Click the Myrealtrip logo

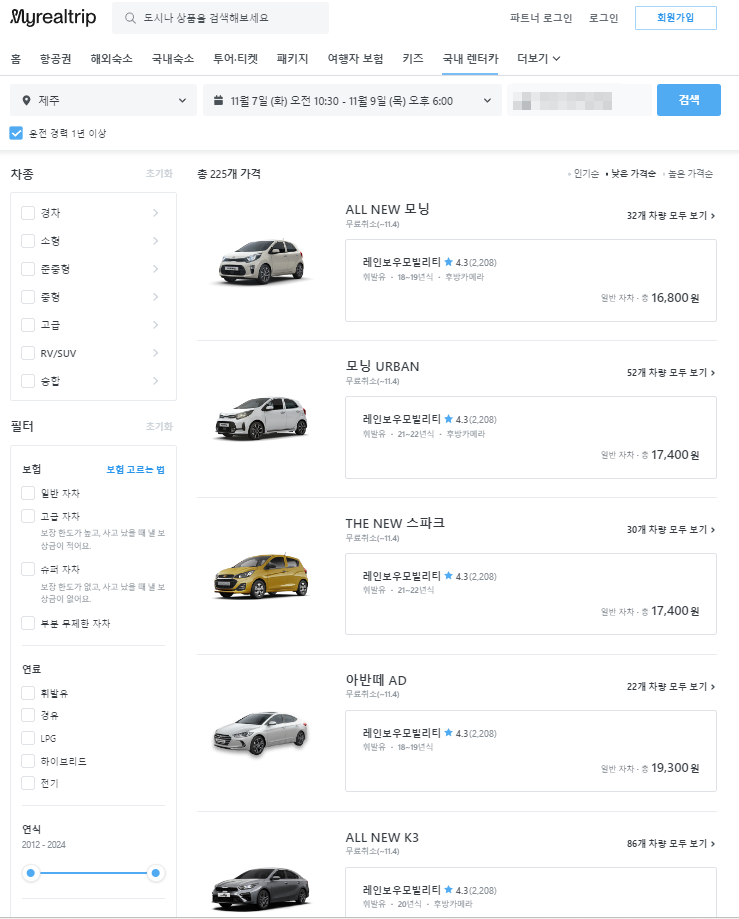point(53,18)
